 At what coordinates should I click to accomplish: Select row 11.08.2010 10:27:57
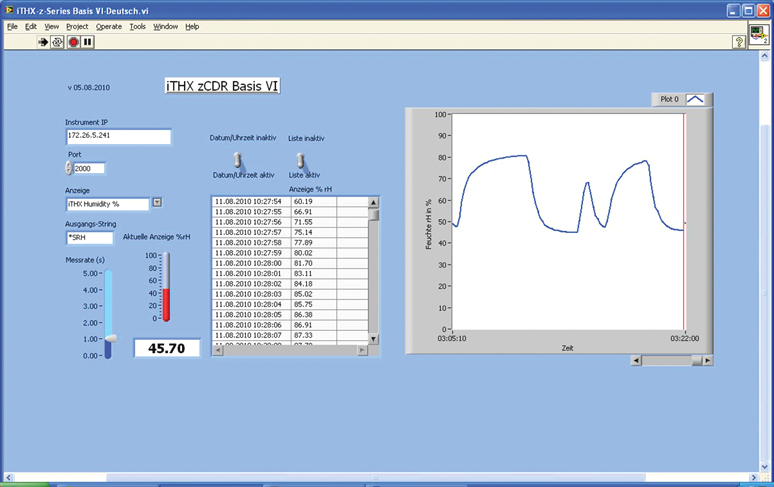pyautogui.click(x=290, y=232)
